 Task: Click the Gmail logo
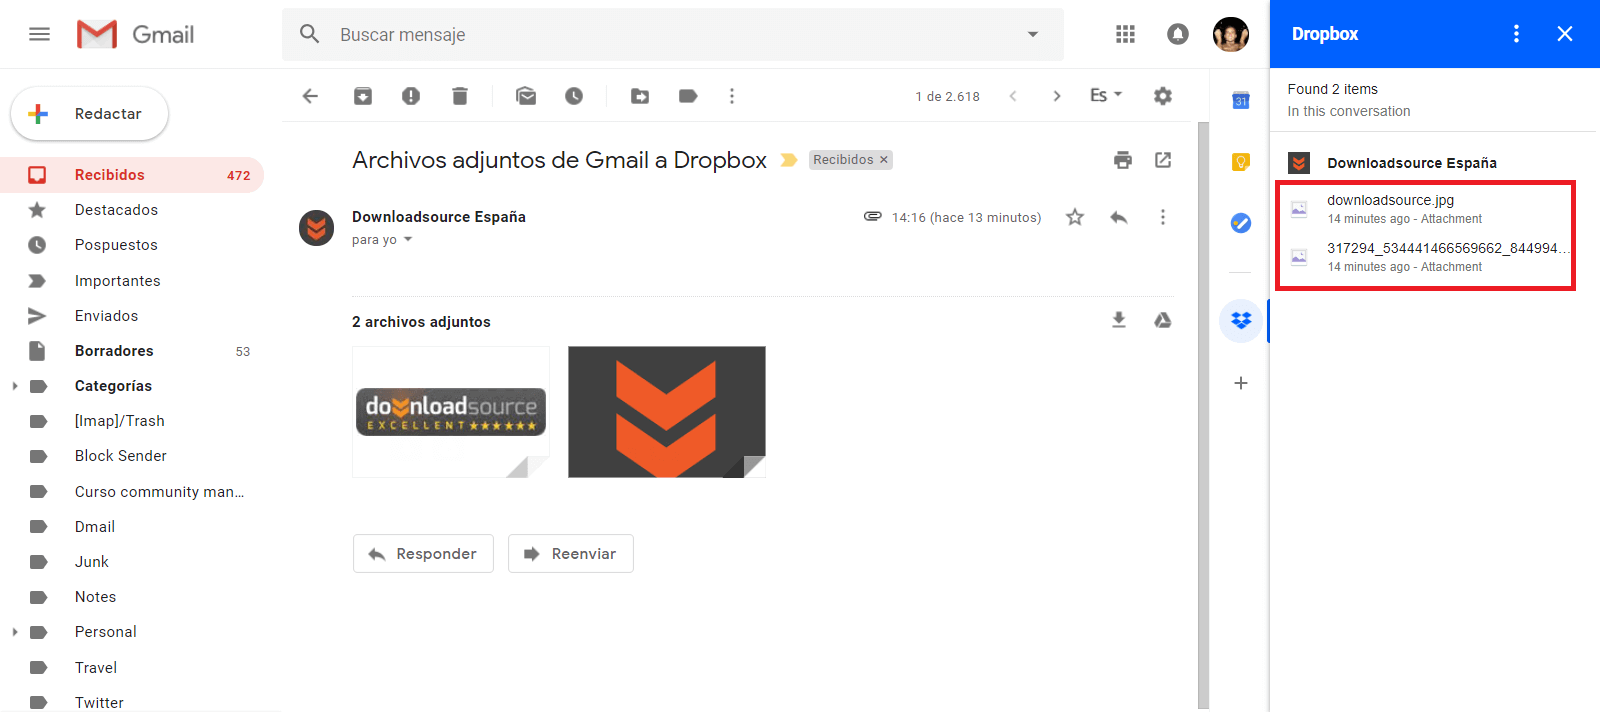pyautogui.click(x=135, y=34)
